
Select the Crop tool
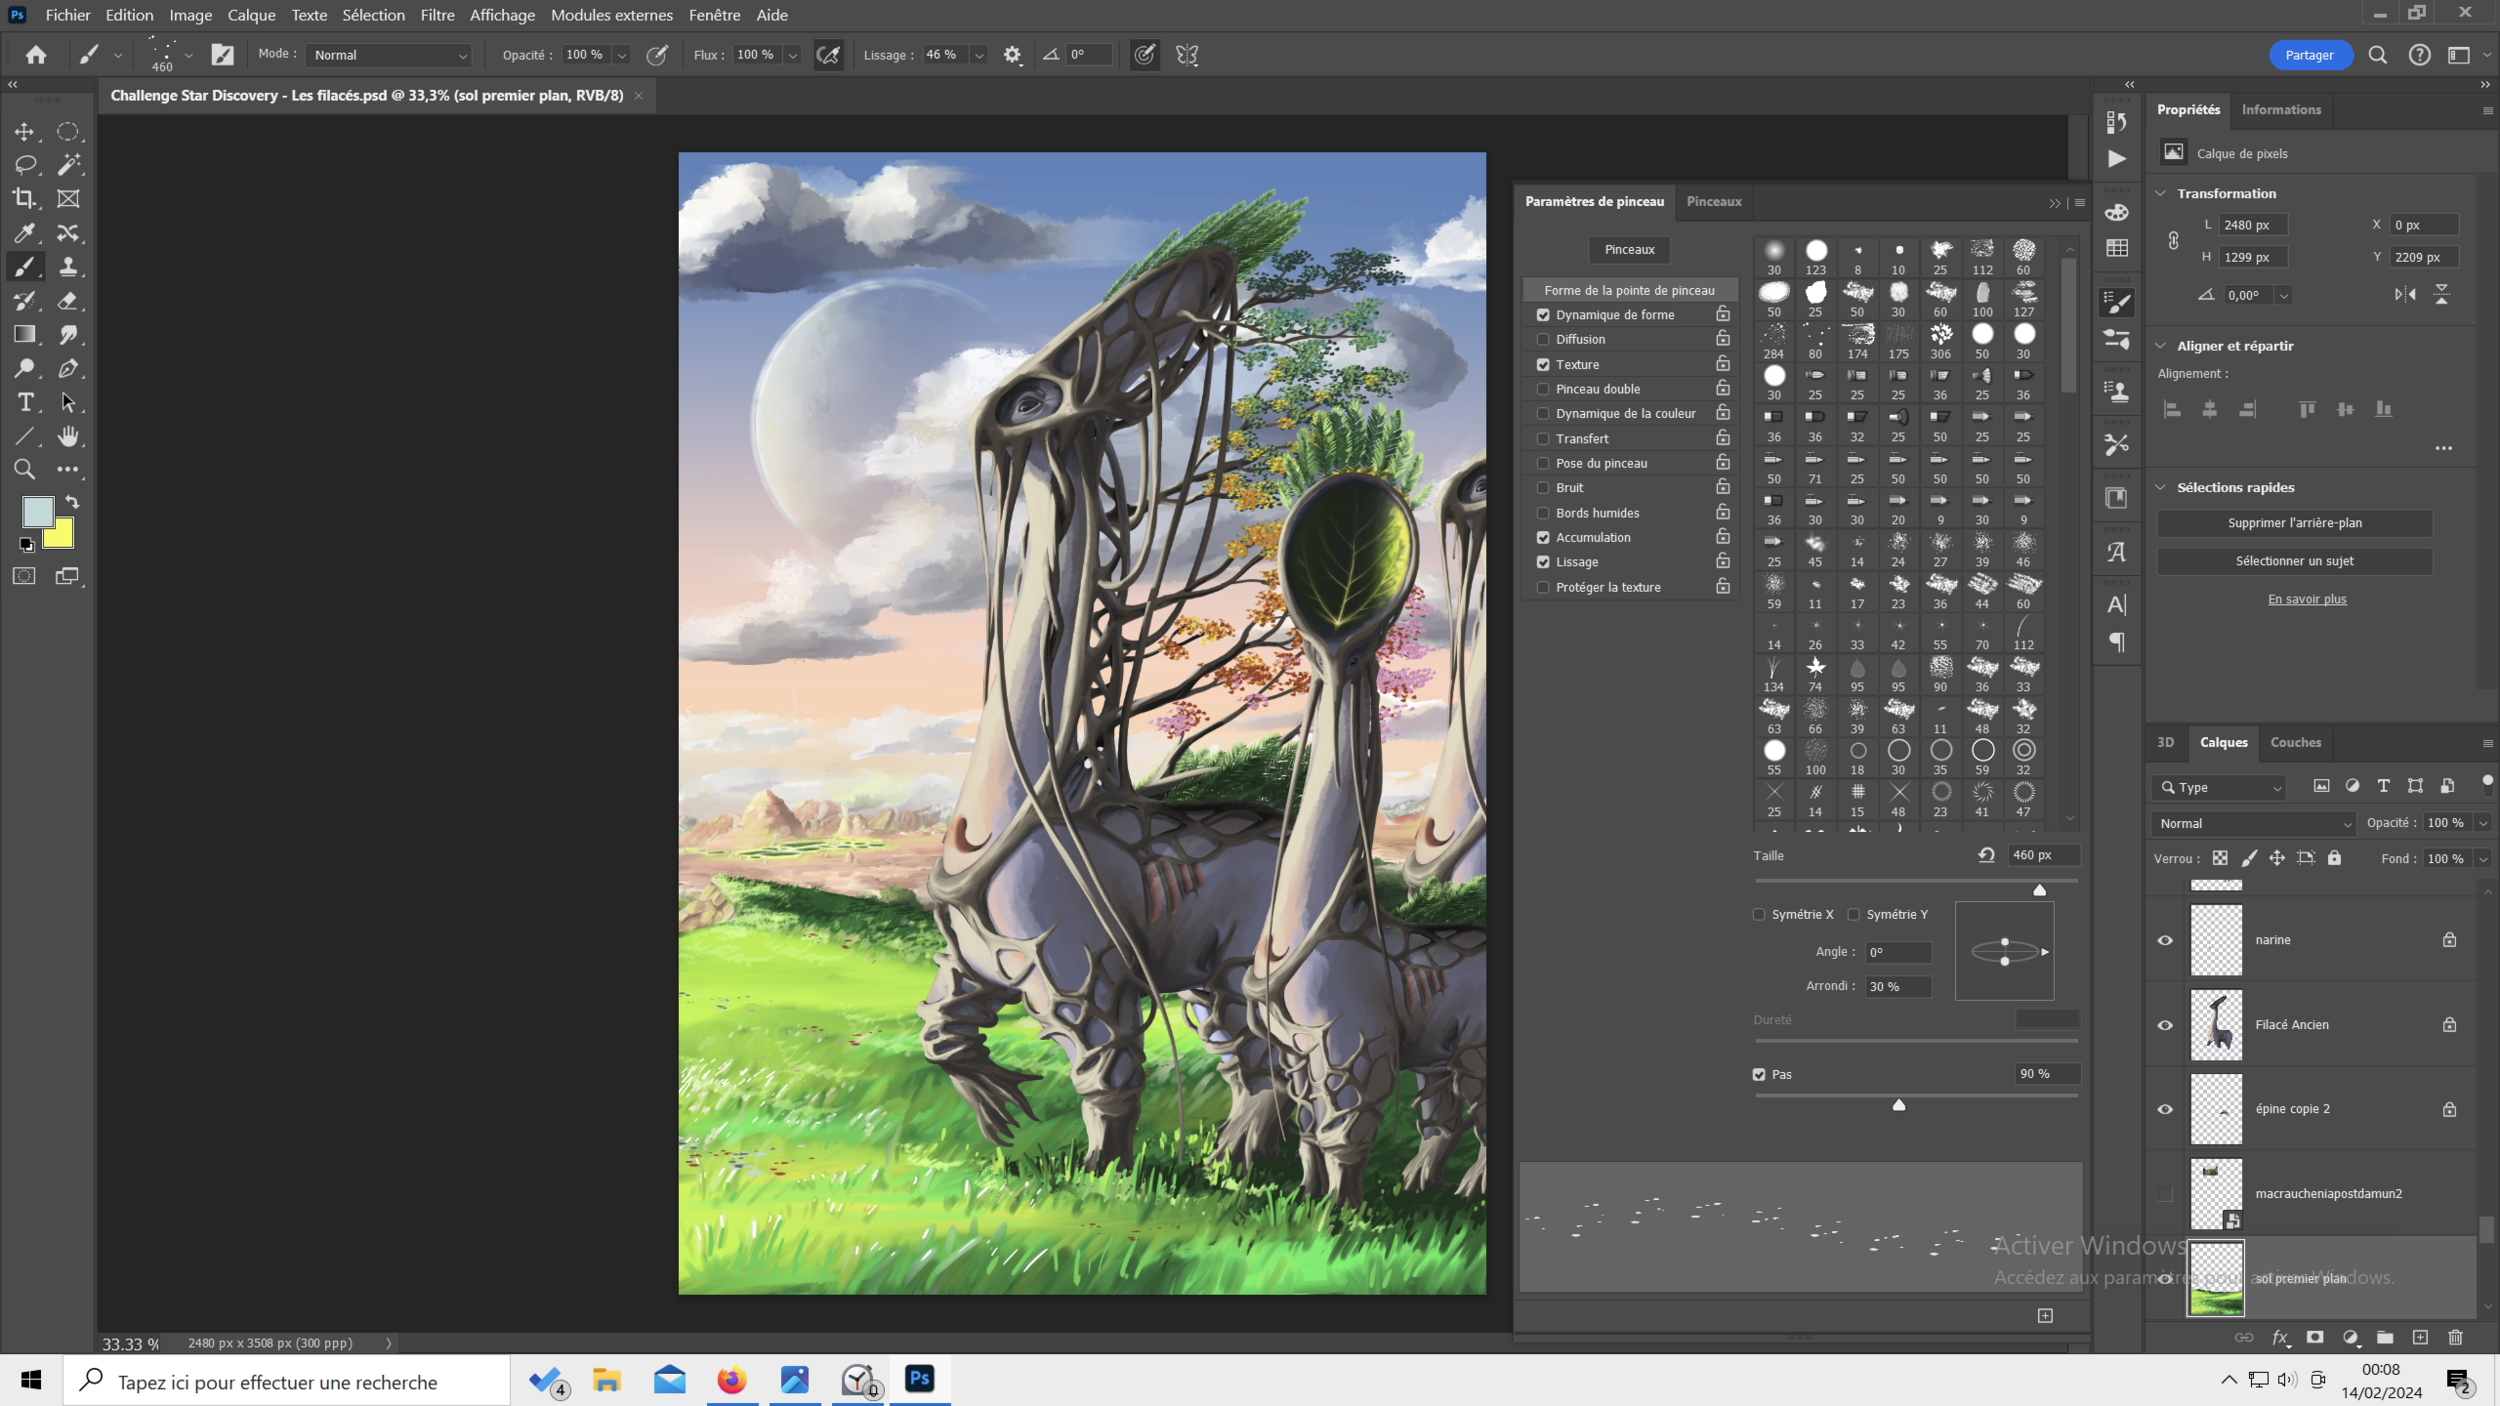point(24,198)
